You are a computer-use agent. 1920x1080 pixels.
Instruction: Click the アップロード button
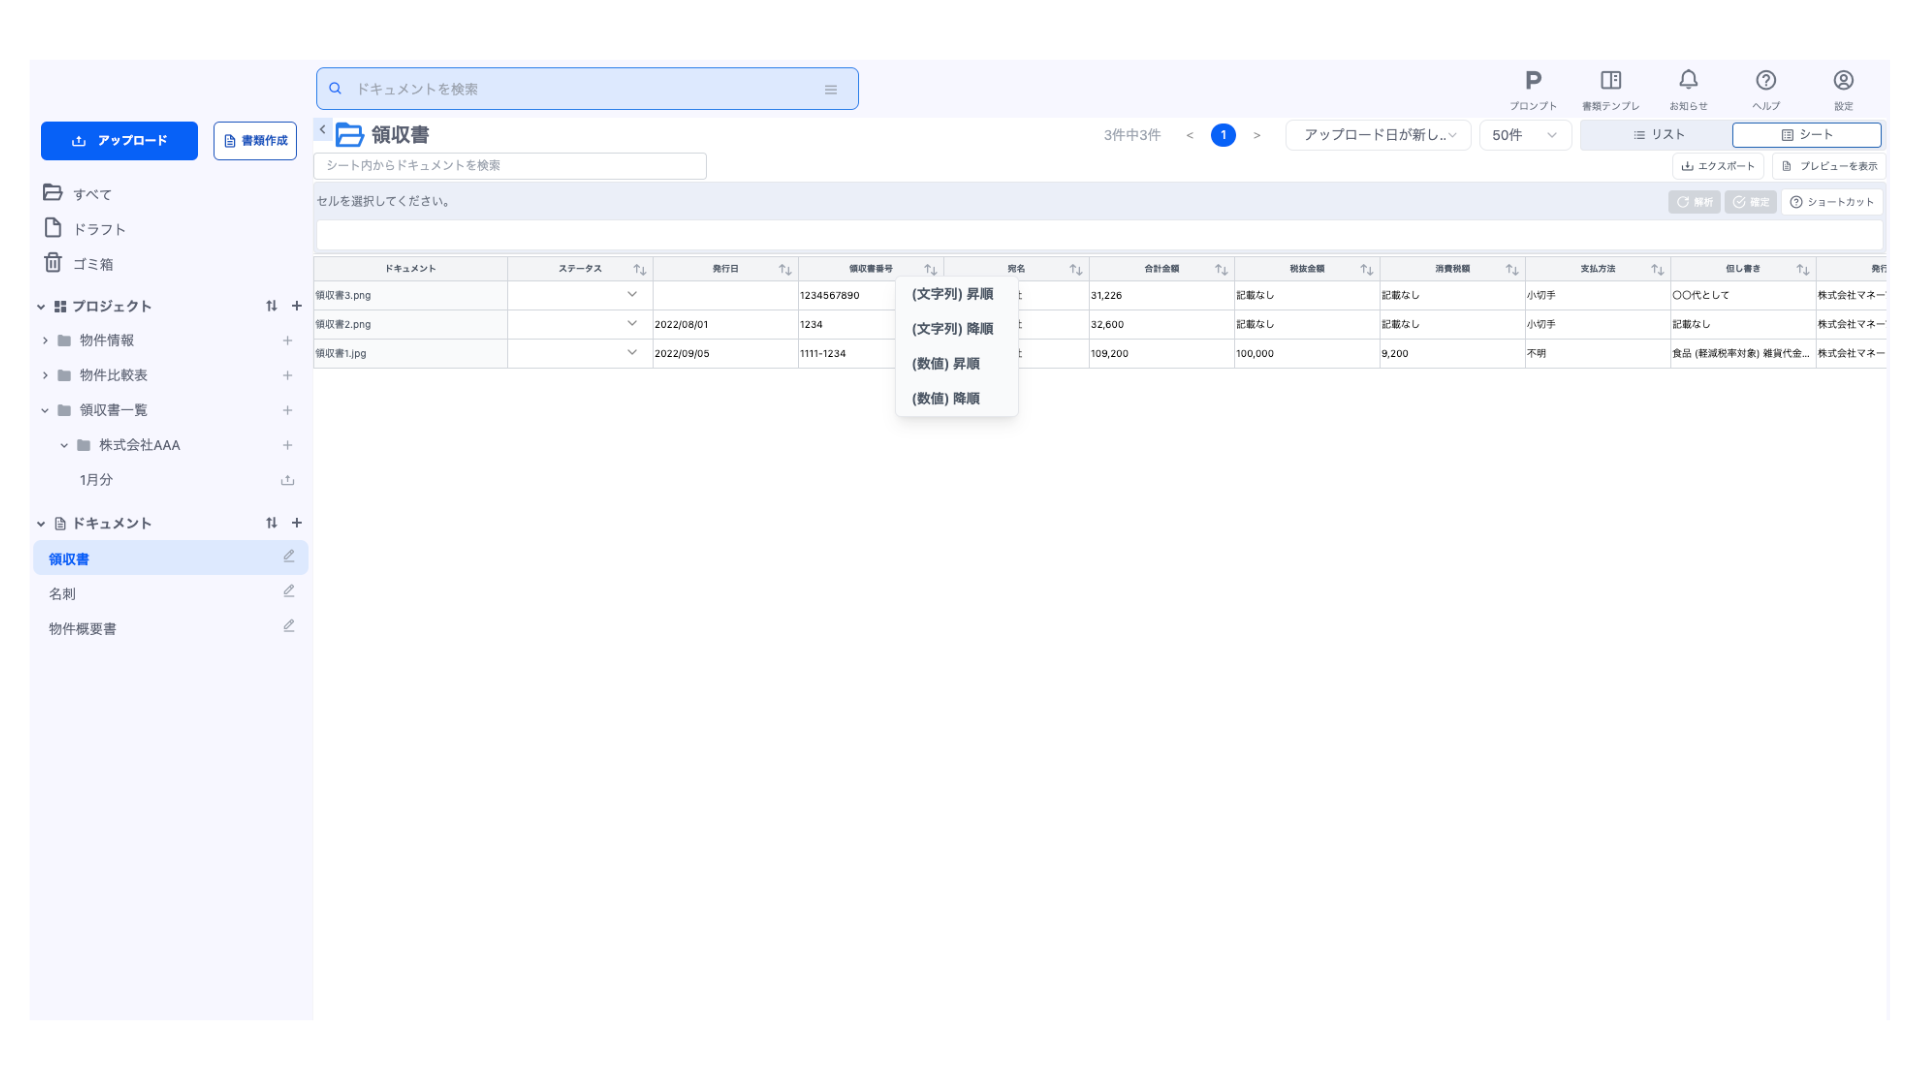(x=119, y=141)
